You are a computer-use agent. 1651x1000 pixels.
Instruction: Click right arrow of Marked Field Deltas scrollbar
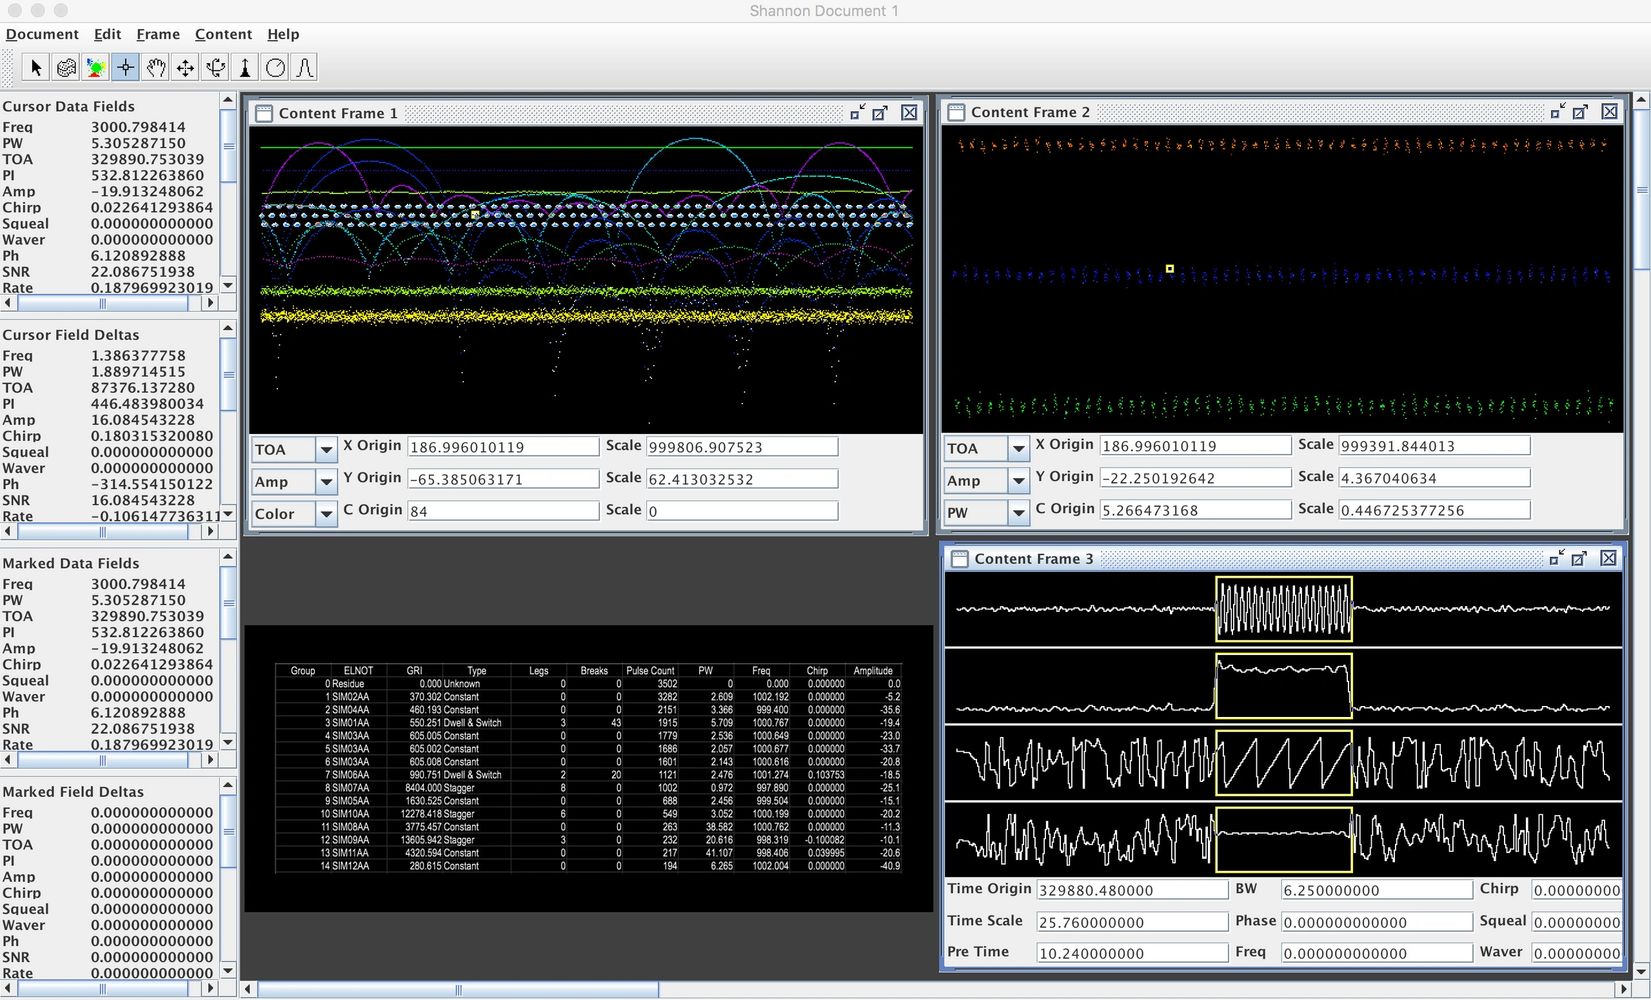pos(209,988)
